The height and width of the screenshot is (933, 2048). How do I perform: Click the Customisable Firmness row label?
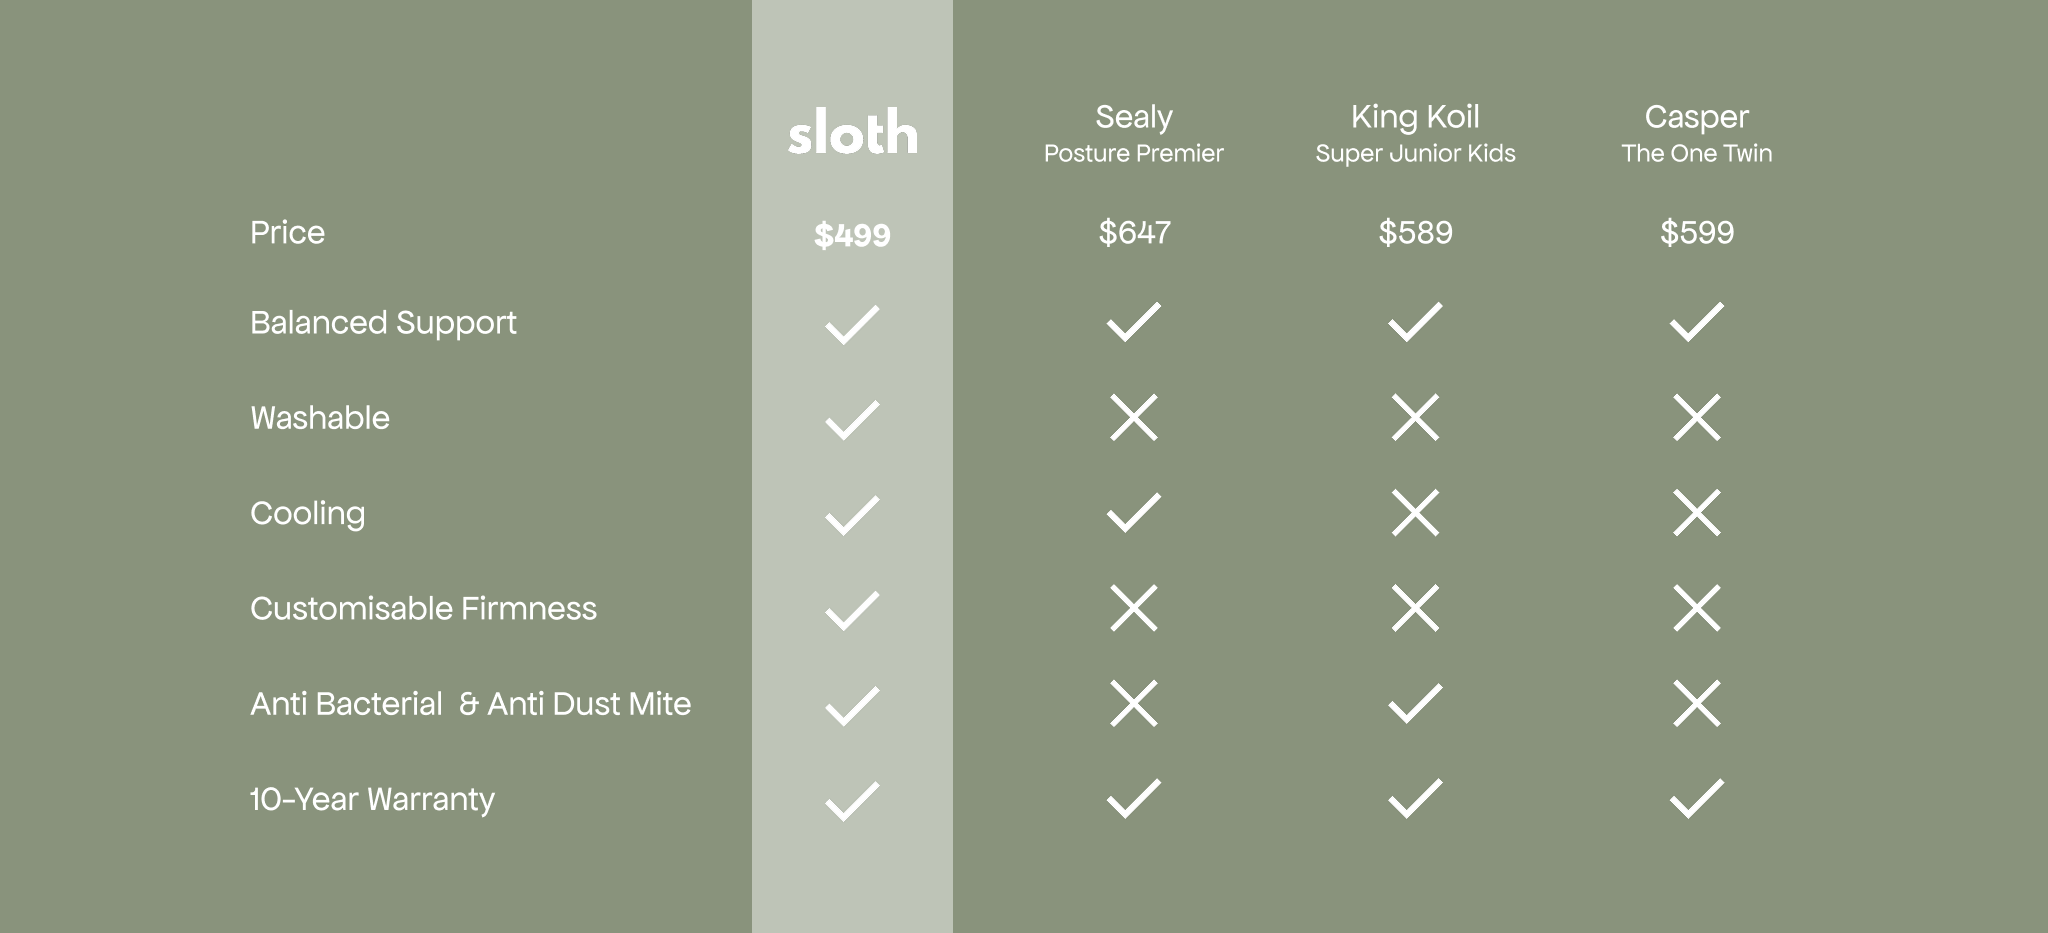(423, 608)
